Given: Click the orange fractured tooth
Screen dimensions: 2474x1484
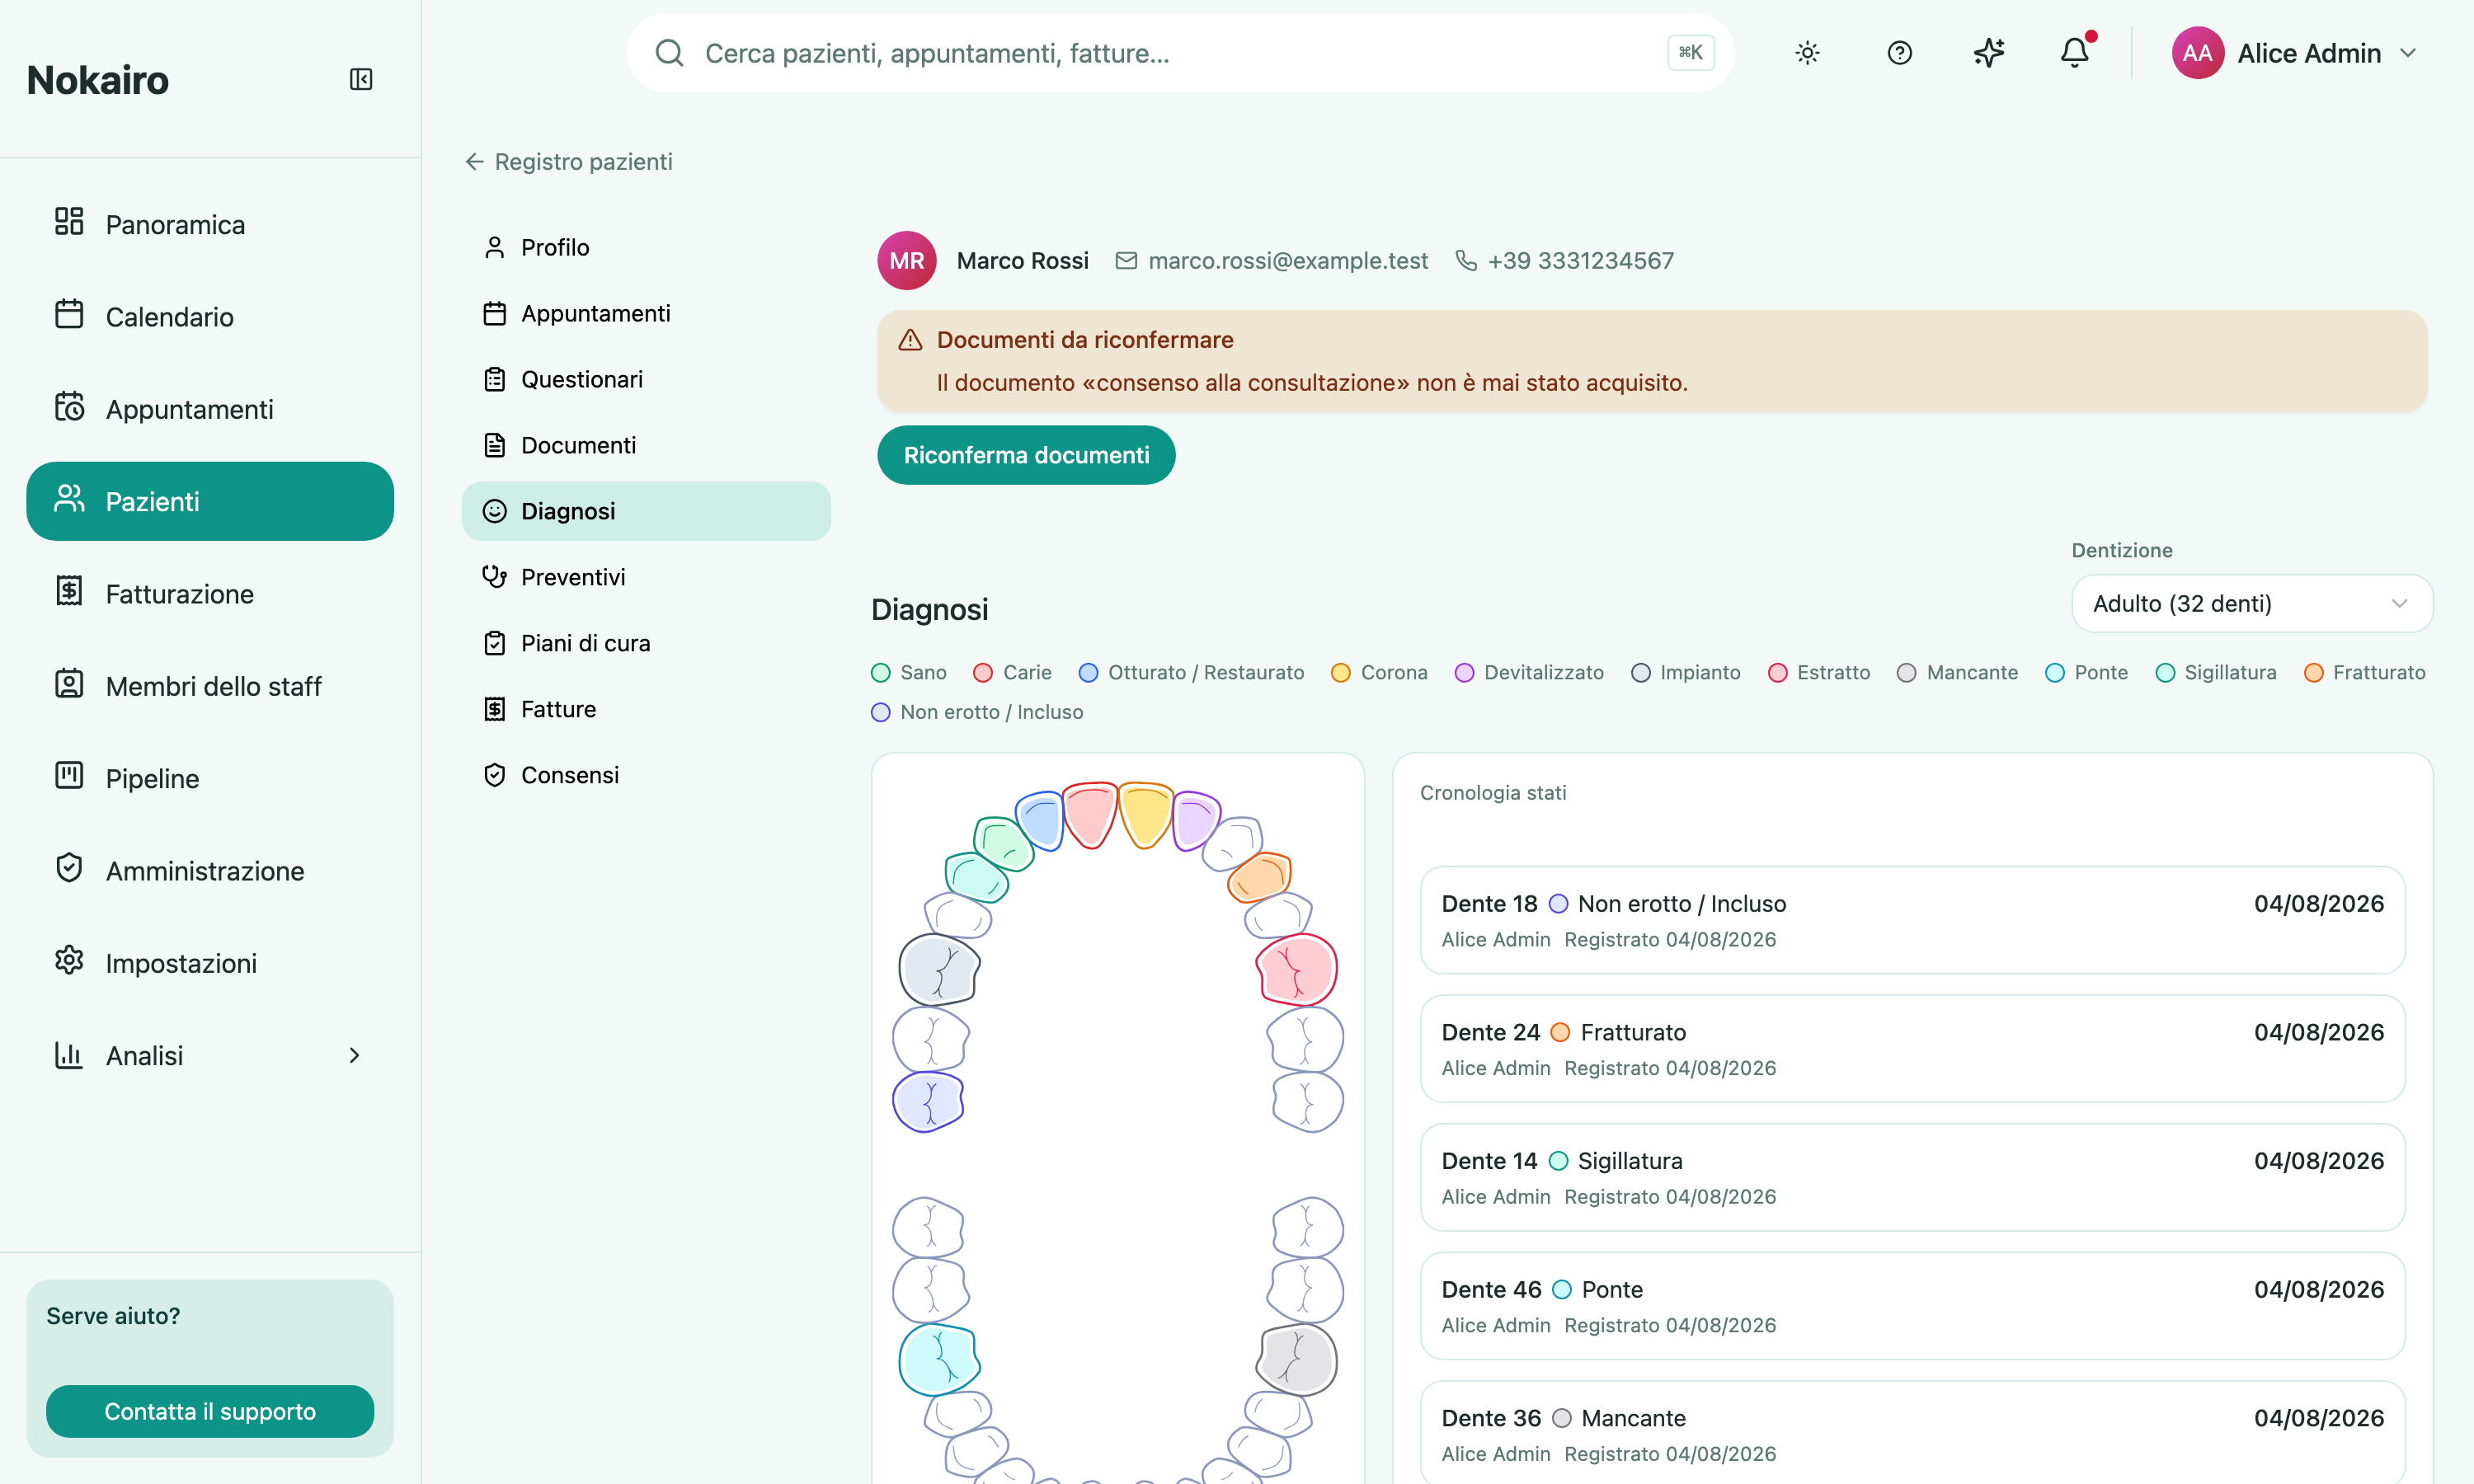Looking at the screenshot, I should [1260, 877].
